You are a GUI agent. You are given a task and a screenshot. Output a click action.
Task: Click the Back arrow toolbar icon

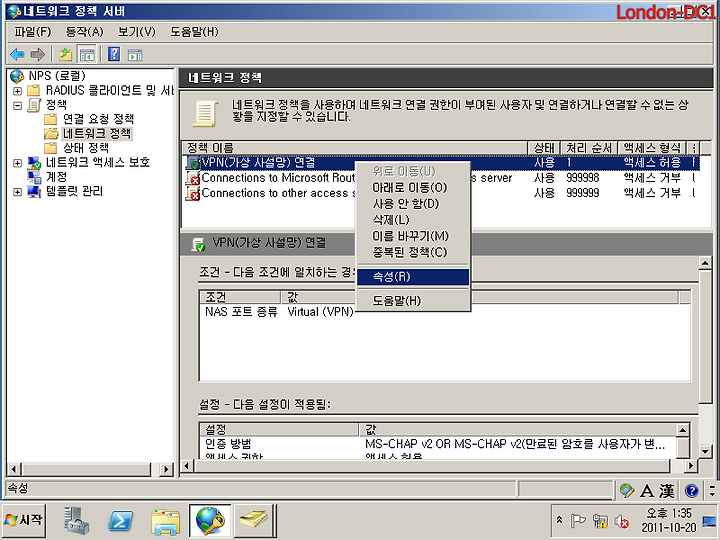[x=17, y=55]
